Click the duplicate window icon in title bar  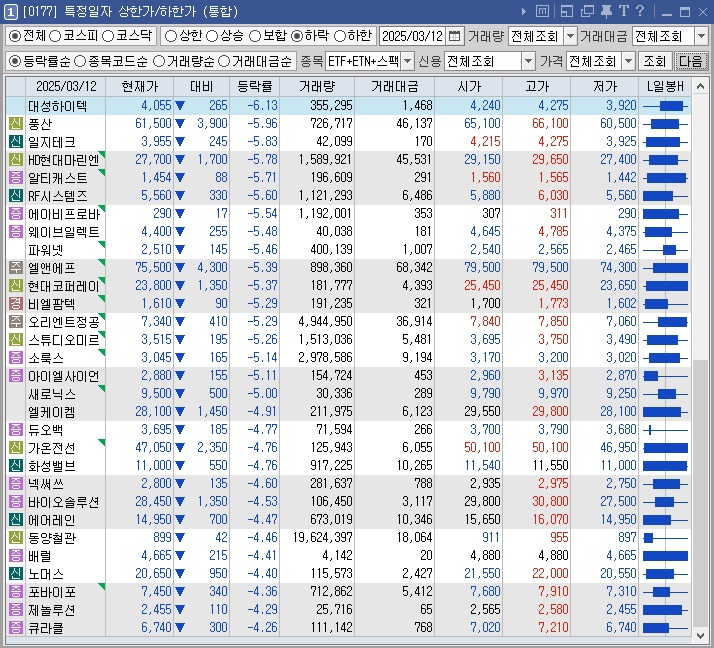pos(587,11)
